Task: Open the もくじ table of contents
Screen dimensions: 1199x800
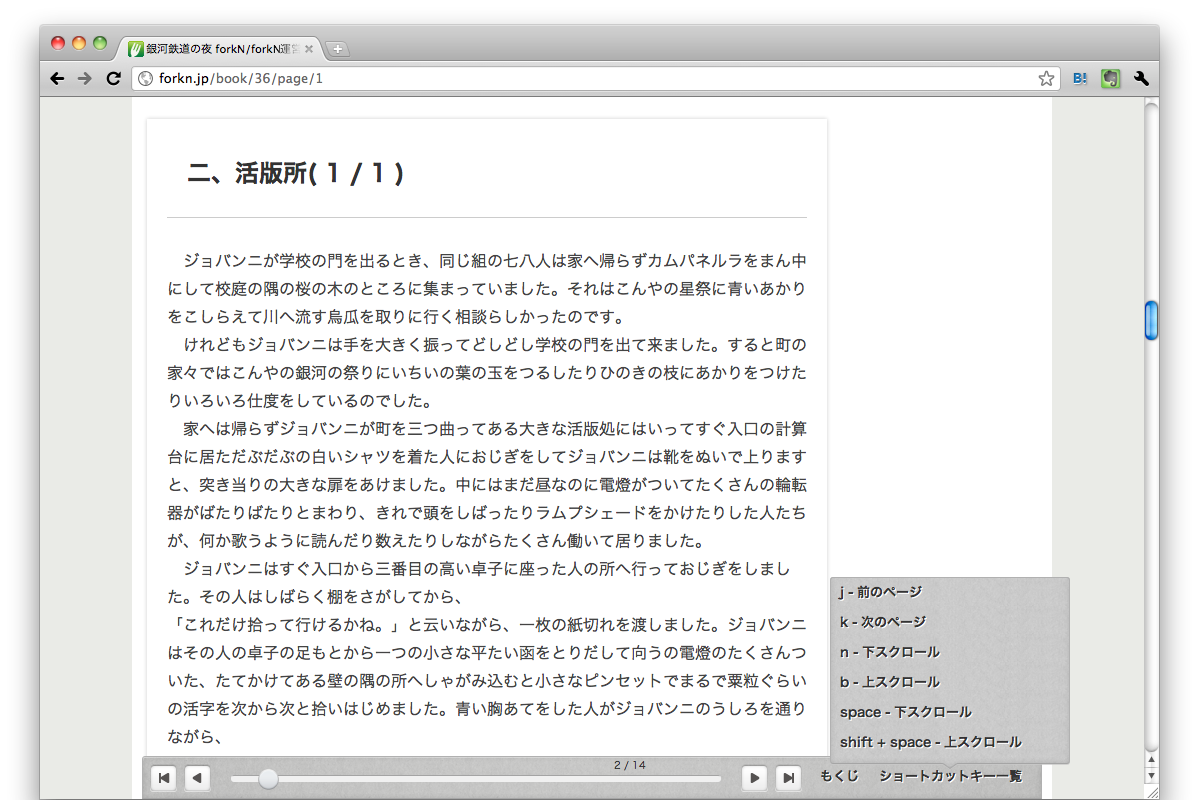Action: pyautogui.click(x=839, y=777)
